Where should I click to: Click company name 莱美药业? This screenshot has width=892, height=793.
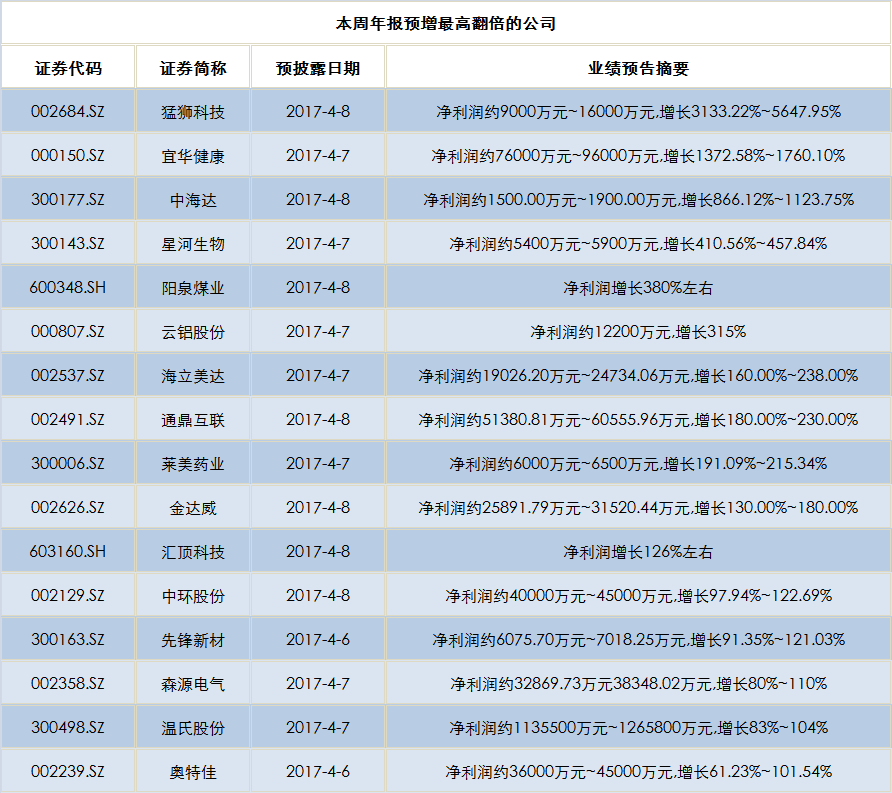193,464
